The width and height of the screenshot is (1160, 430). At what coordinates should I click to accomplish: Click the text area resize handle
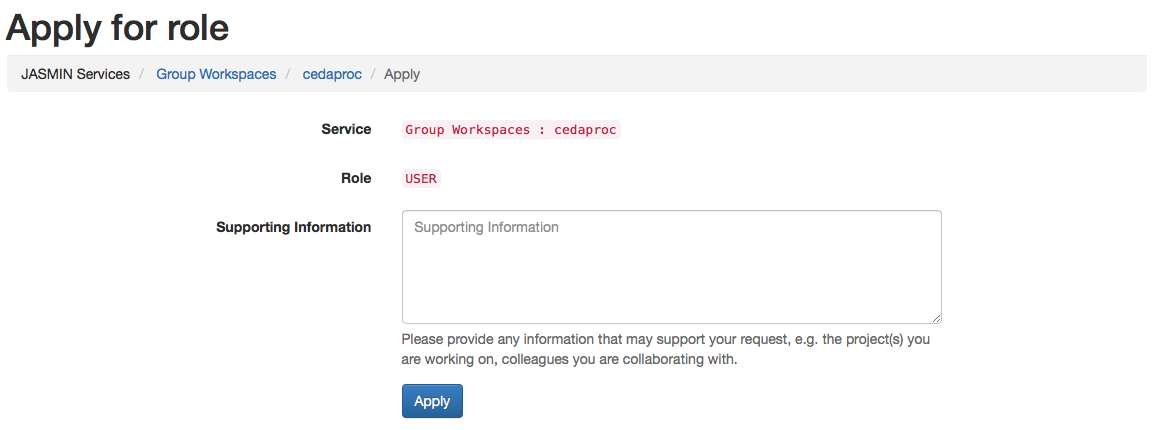936,318
